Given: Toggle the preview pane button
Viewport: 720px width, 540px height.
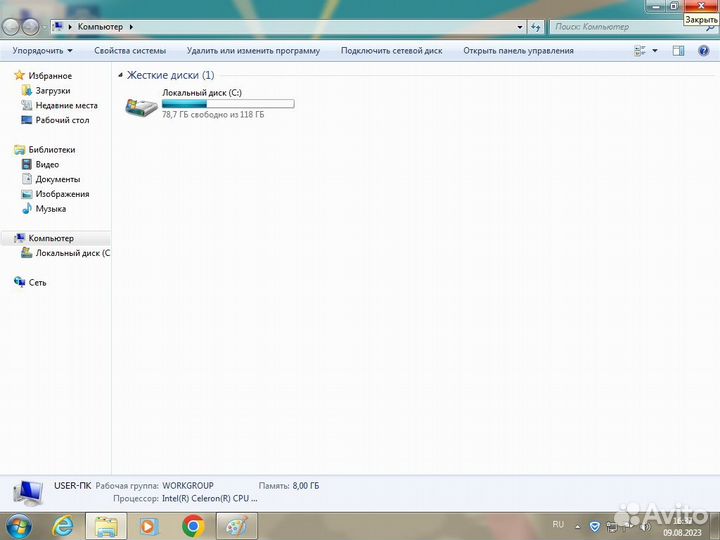Looking at the screenshot, I should coord(678,50).
